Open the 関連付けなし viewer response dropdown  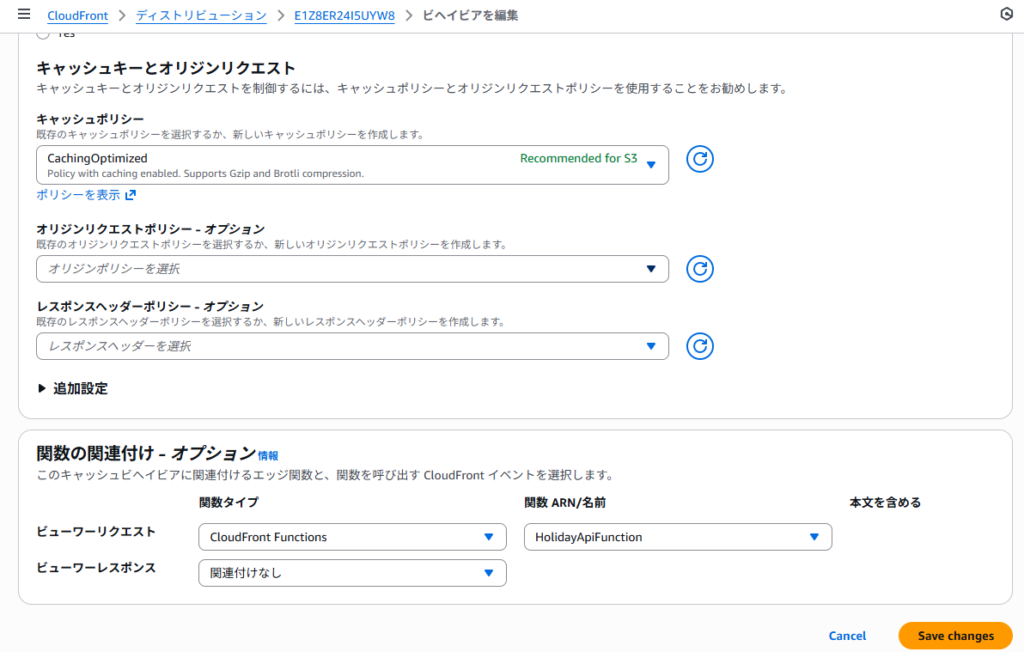pyautogui.click(x=352, y=573)
